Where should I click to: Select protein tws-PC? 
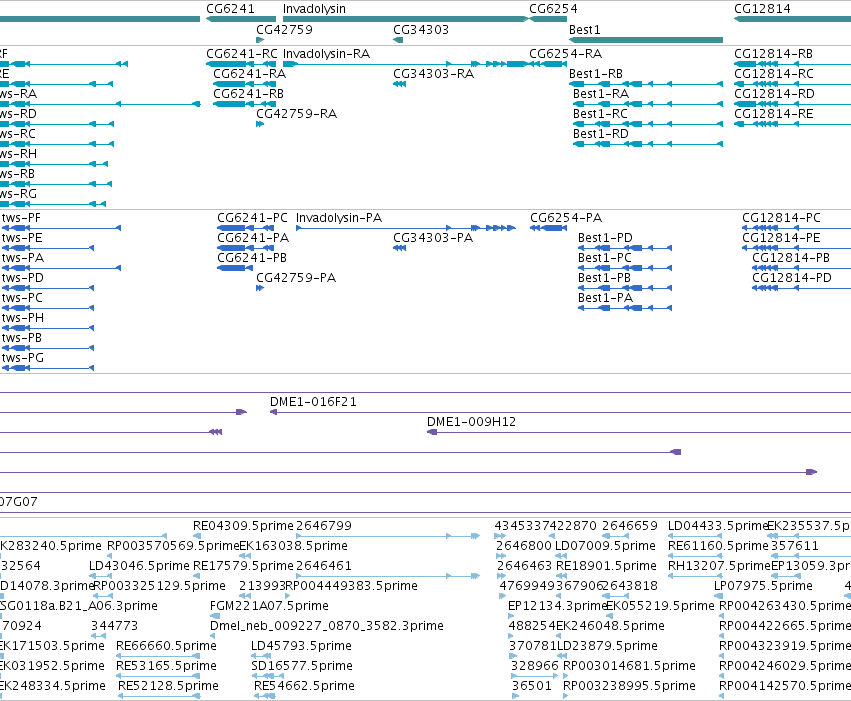22,298
